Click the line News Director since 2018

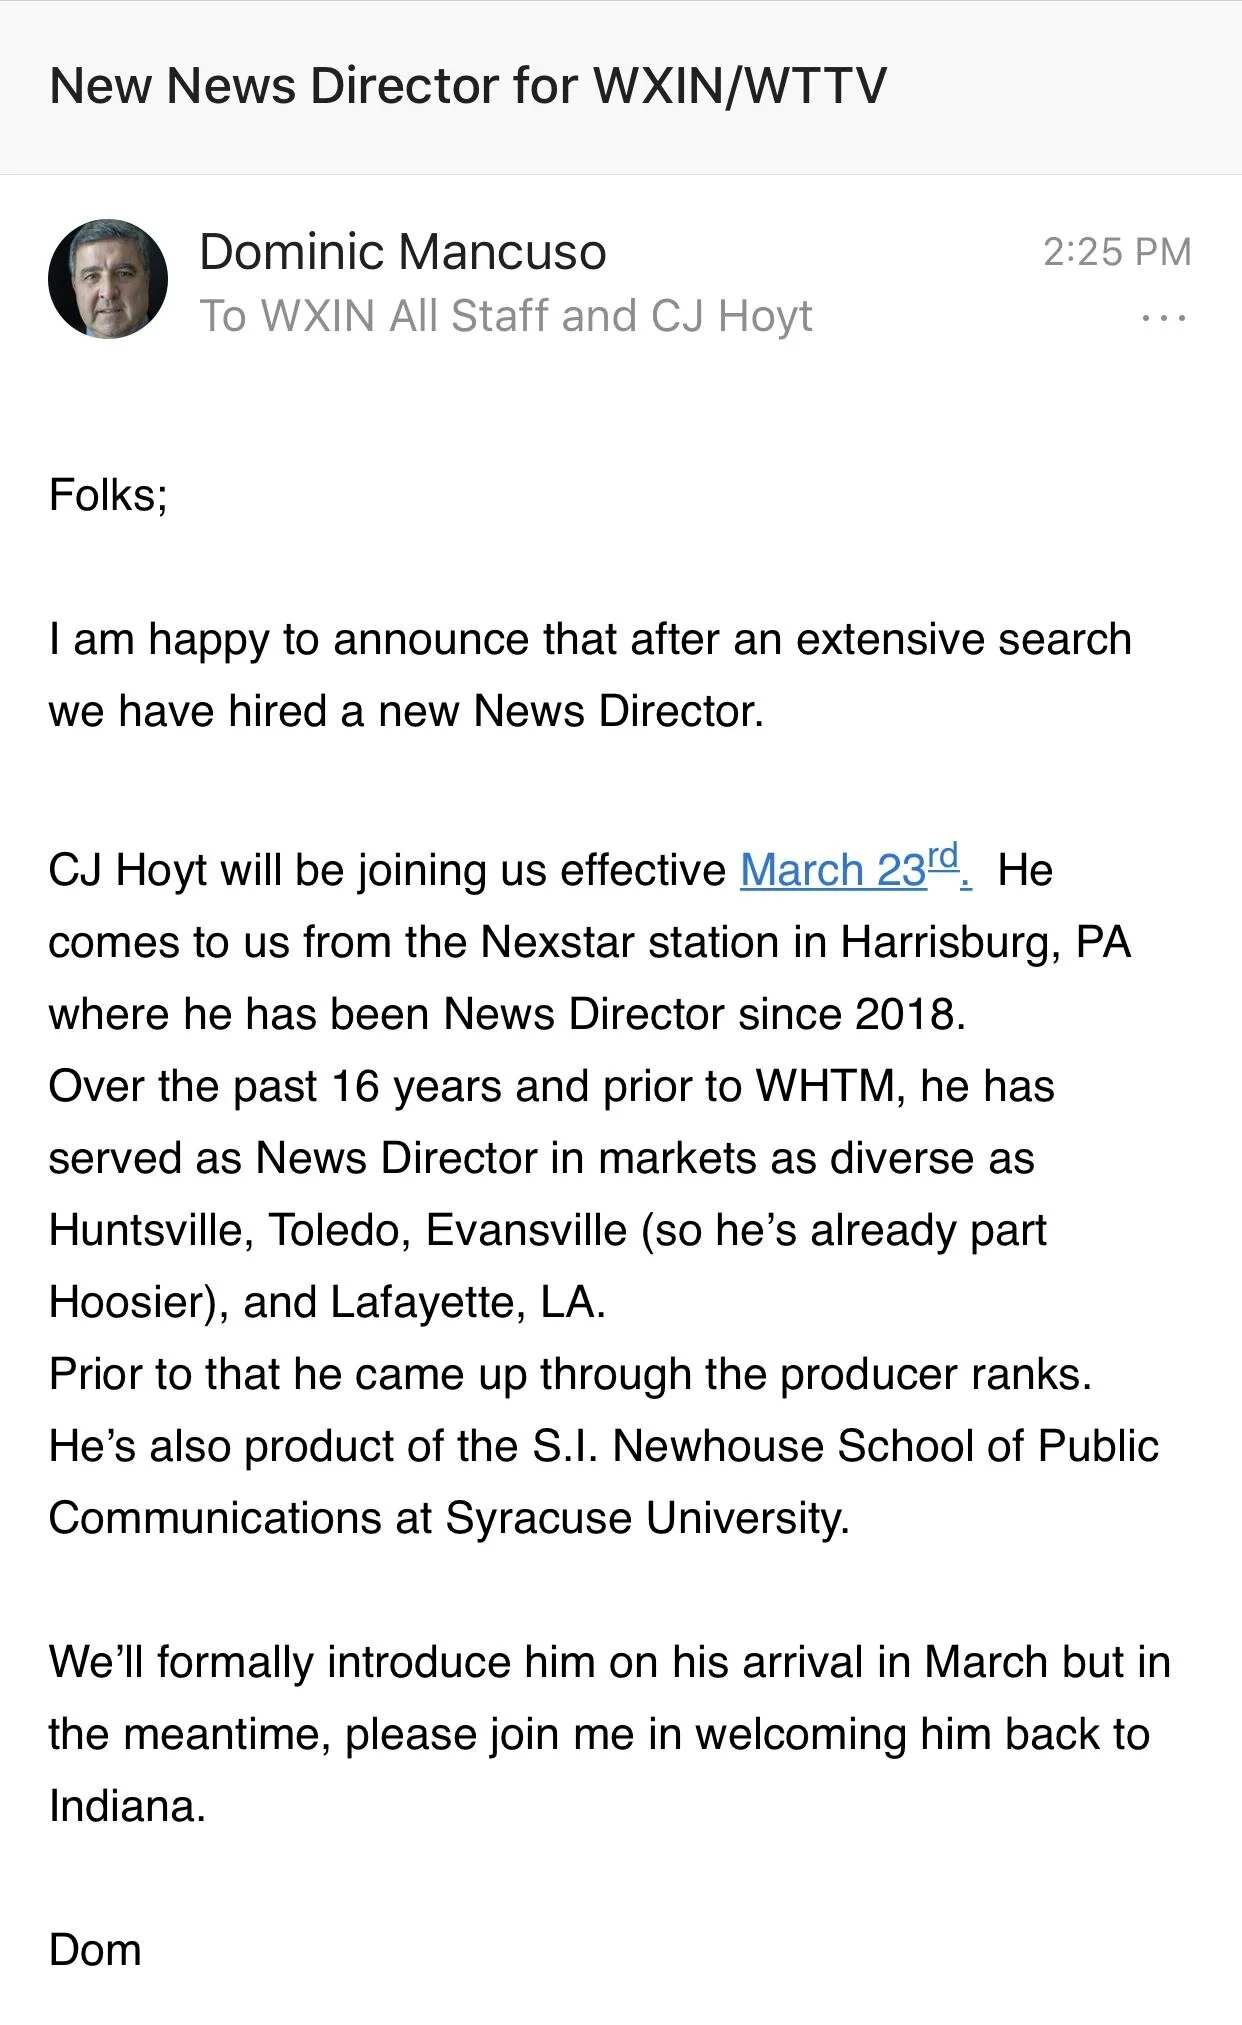[x=507, y=1014]
